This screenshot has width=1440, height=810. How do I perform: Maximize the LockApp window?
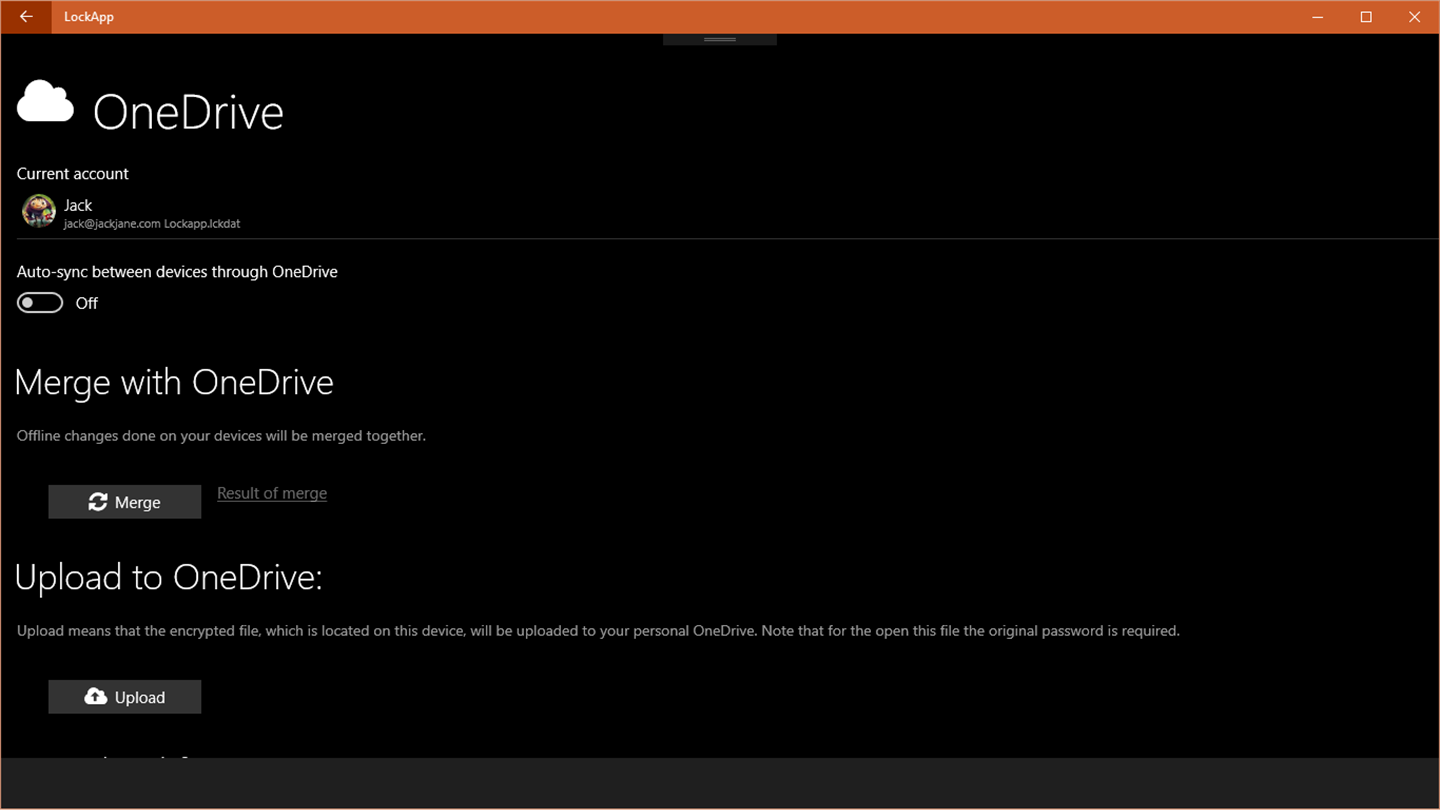(x=1366, y=17)
